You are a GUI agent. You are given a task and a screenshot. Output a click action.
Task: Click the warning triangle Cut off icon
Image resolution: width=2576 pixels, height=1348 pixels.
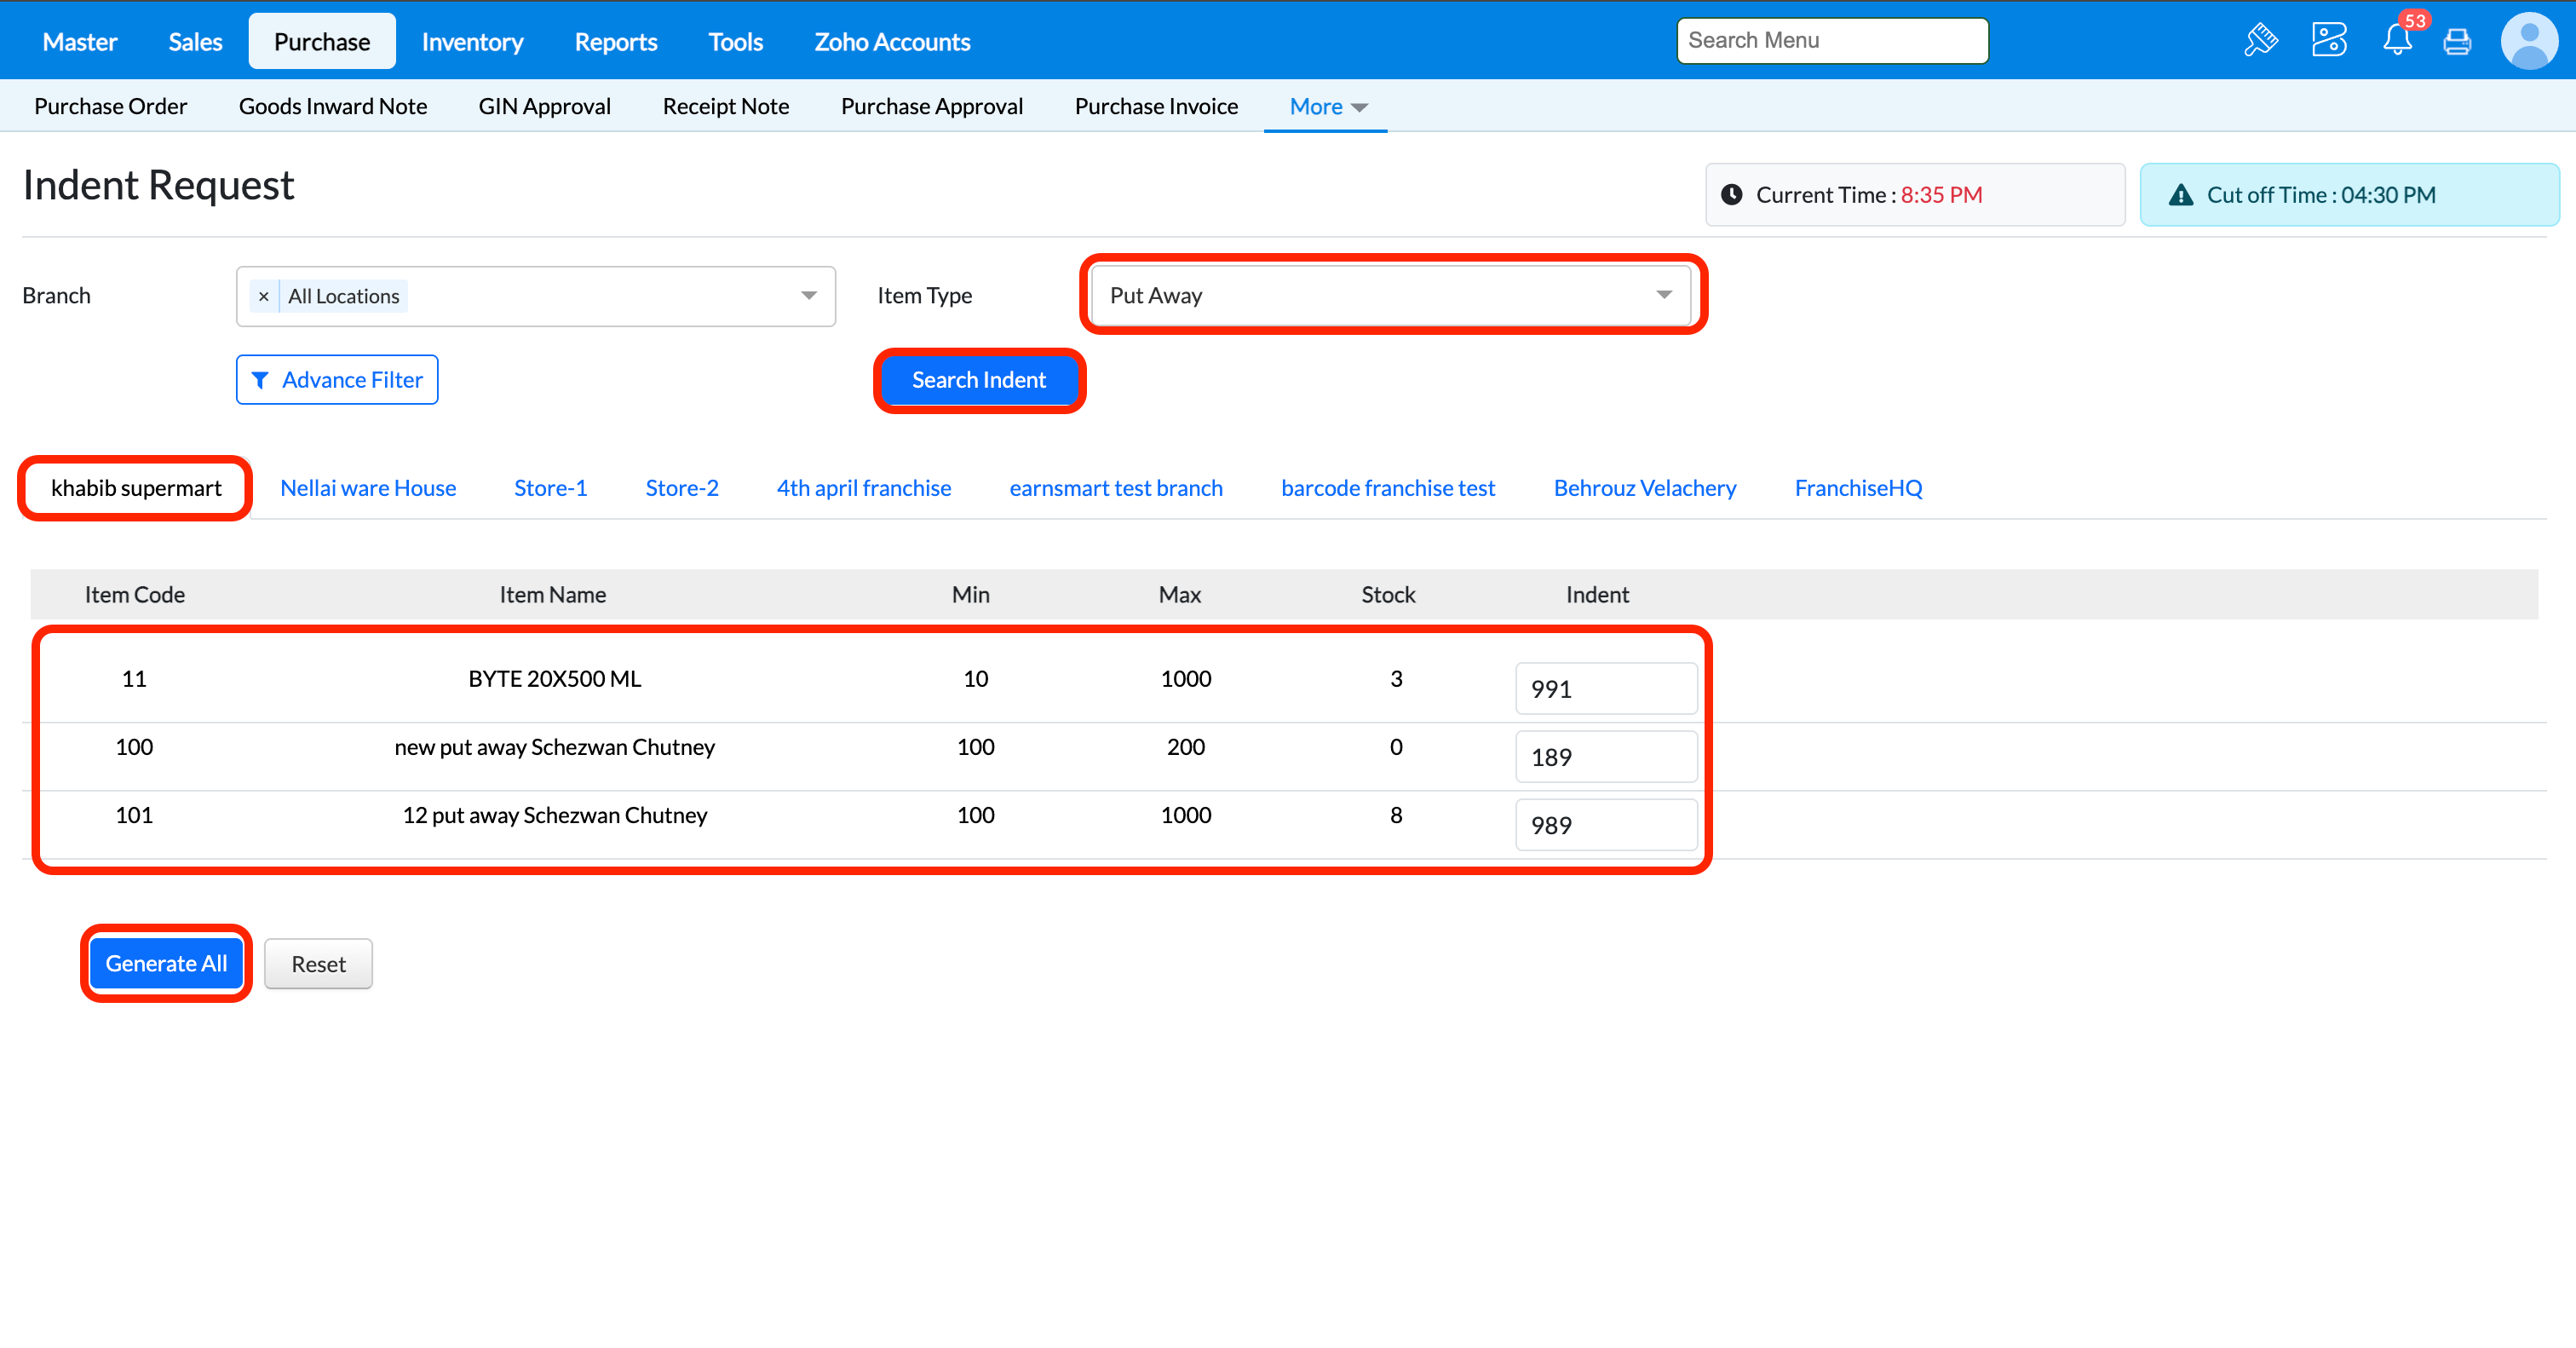(2181, 195)
